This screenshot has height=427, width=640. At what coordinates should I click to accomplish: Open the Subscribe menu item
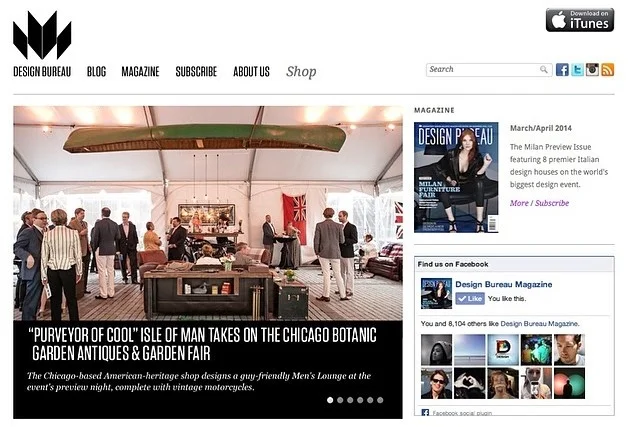[x=196, y=72]
